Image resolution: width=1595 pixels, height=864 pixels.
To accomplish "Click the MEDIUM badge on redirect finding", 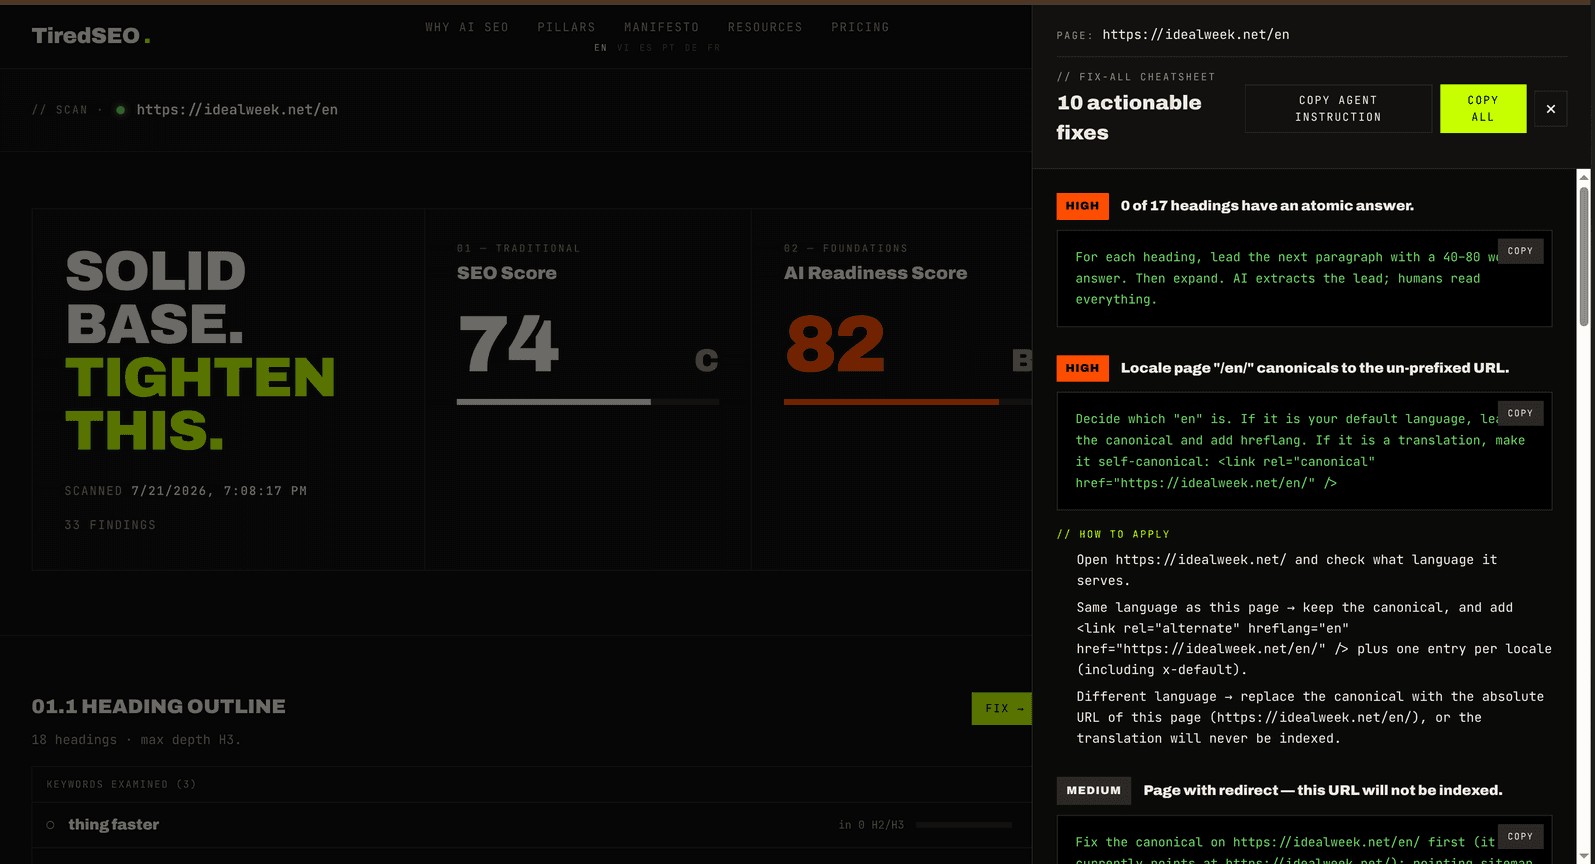I will point(1094,790).
